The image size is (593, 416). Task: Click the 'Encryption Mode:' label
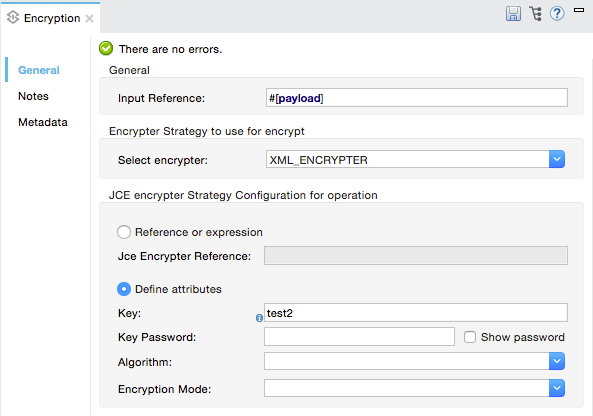165,389
